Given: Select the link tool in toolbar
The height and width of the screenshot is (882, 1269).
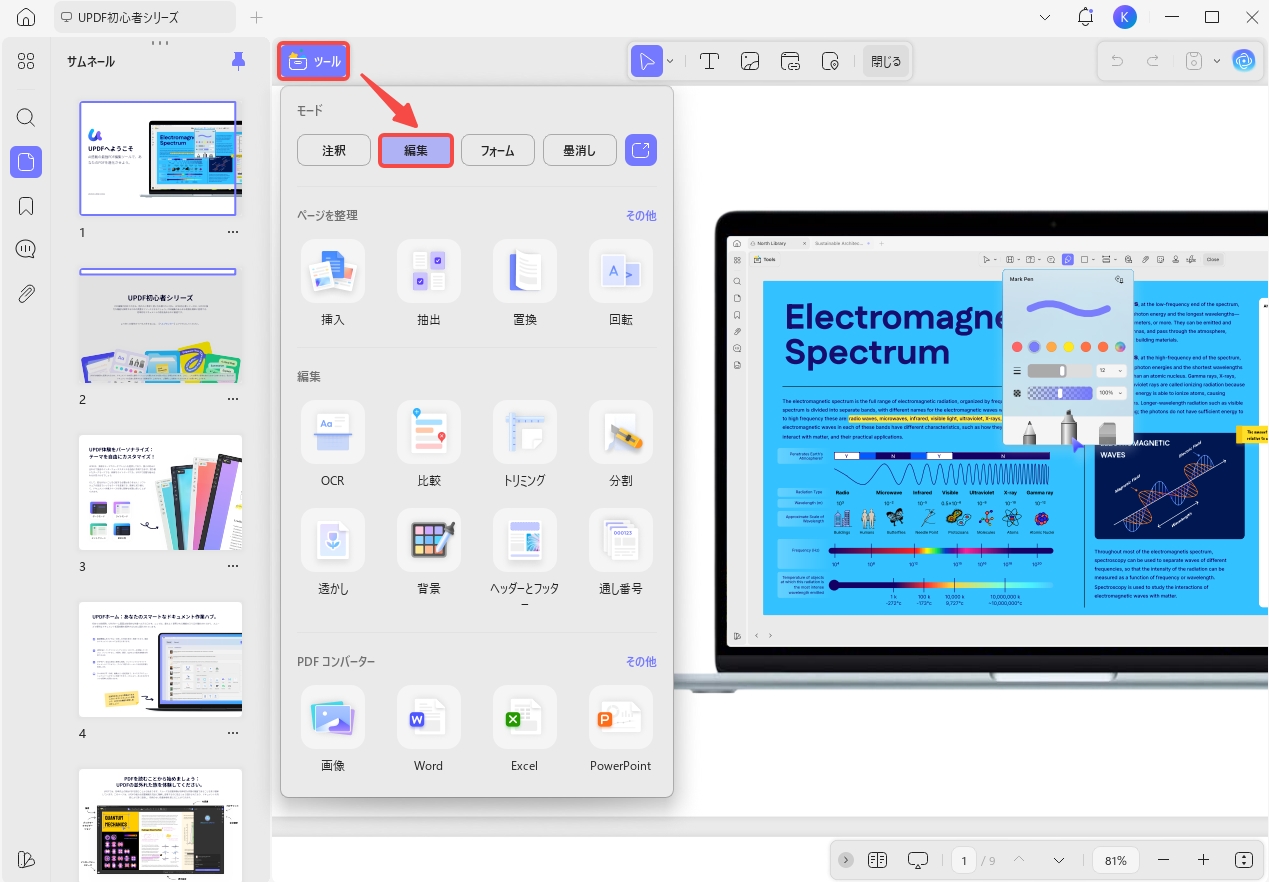Looking at the screenshot, I should pyautogui.click(x=790, y=61).
